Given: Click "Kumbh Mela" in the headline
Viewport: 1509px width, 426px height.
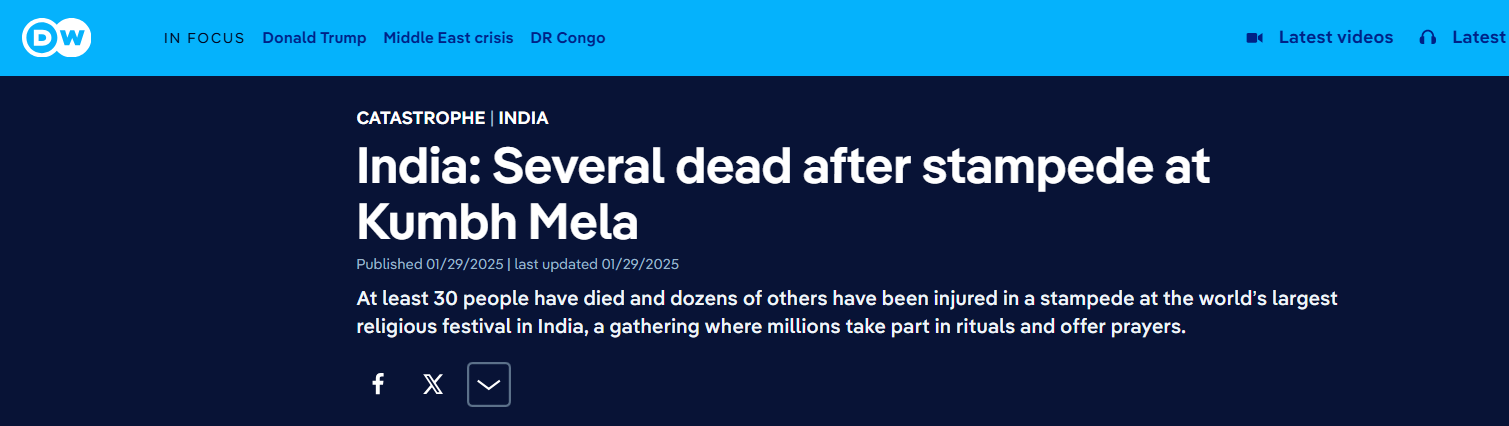Looking at the screenshot, I should point(497,222).
